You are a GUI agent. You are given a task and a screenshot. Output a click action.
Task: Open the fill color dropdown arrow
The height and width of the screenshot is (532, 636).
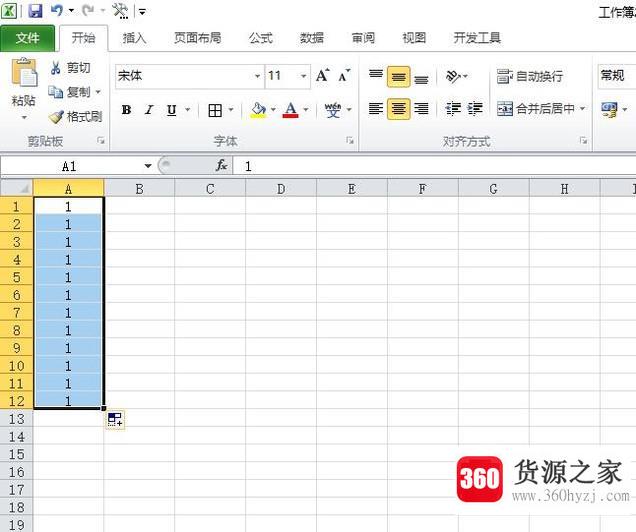pyautogui.click(x=273, y=109)
